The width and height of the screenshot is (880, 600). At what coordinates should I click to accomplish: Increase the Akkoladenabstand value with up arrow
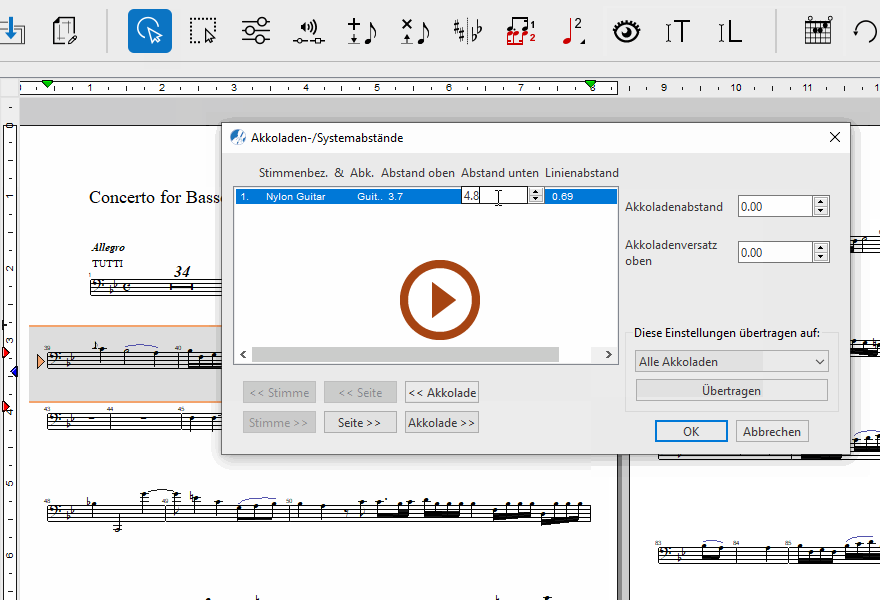click(821, 202)
